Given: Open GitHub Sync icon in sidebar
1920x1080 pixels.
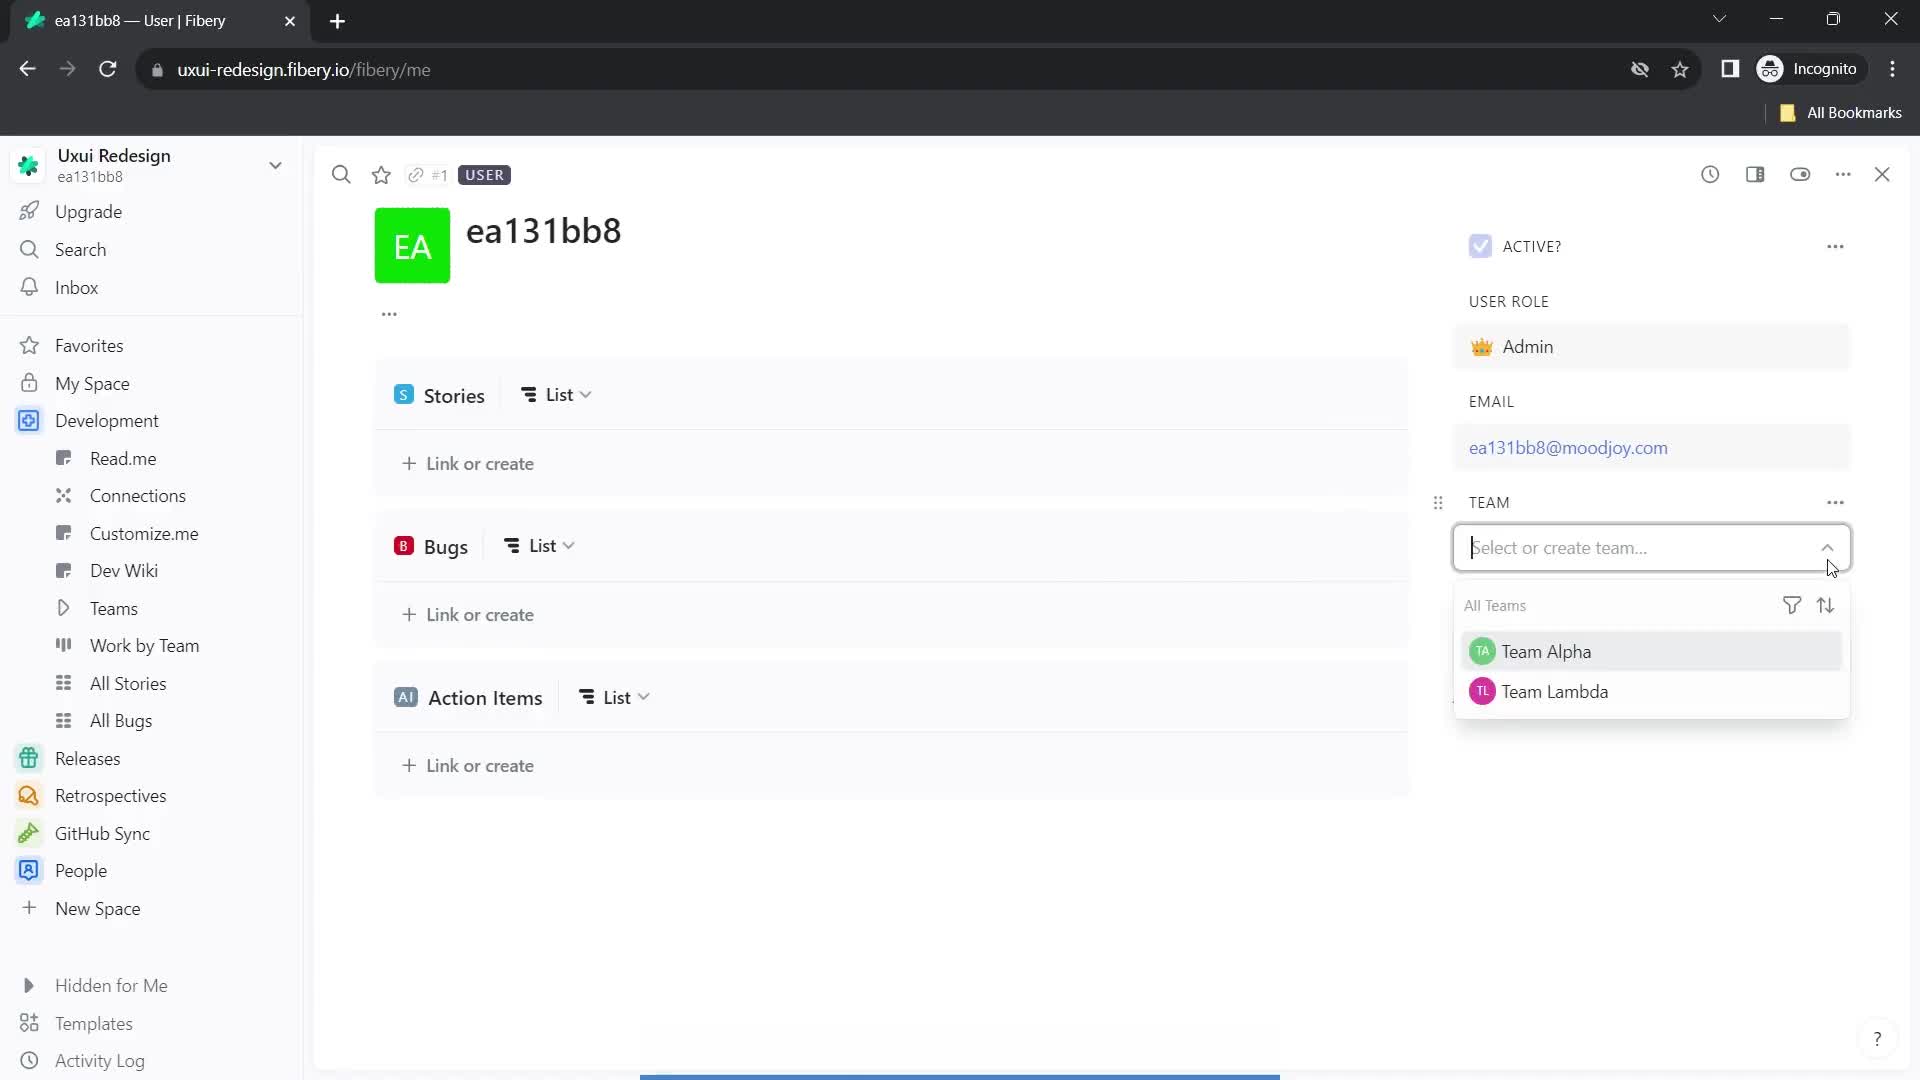Looking at the screenshot, I should click(29, 833).
